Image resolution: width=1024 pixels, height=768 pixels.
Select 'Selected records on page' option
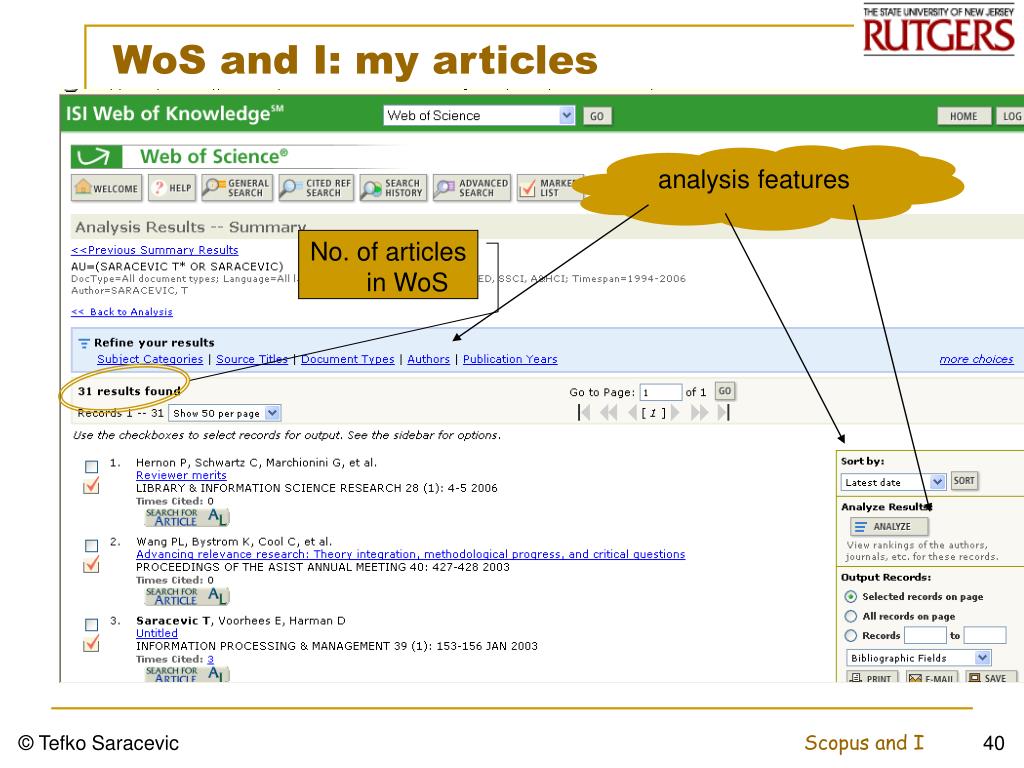(x=850, y=596)
